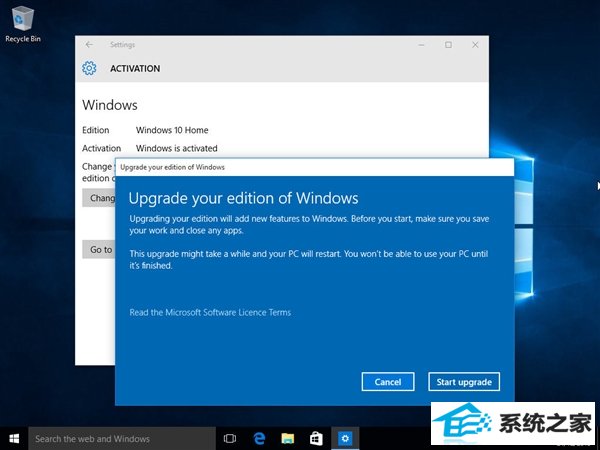Open File Explorer from the taskbar
600x450 pixels.
pyautogui.click(x=288, y=439)
